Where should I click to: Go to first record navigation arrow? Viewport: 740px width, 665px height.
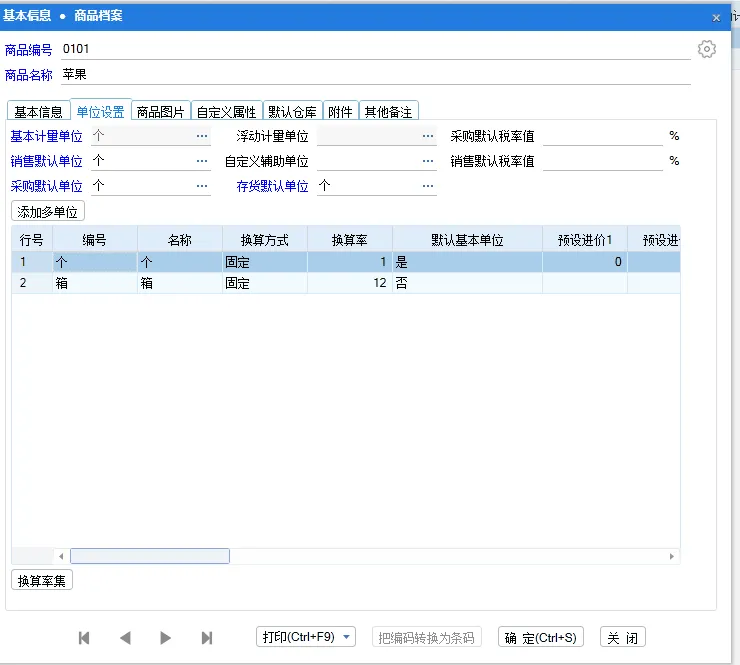point(84,638)
